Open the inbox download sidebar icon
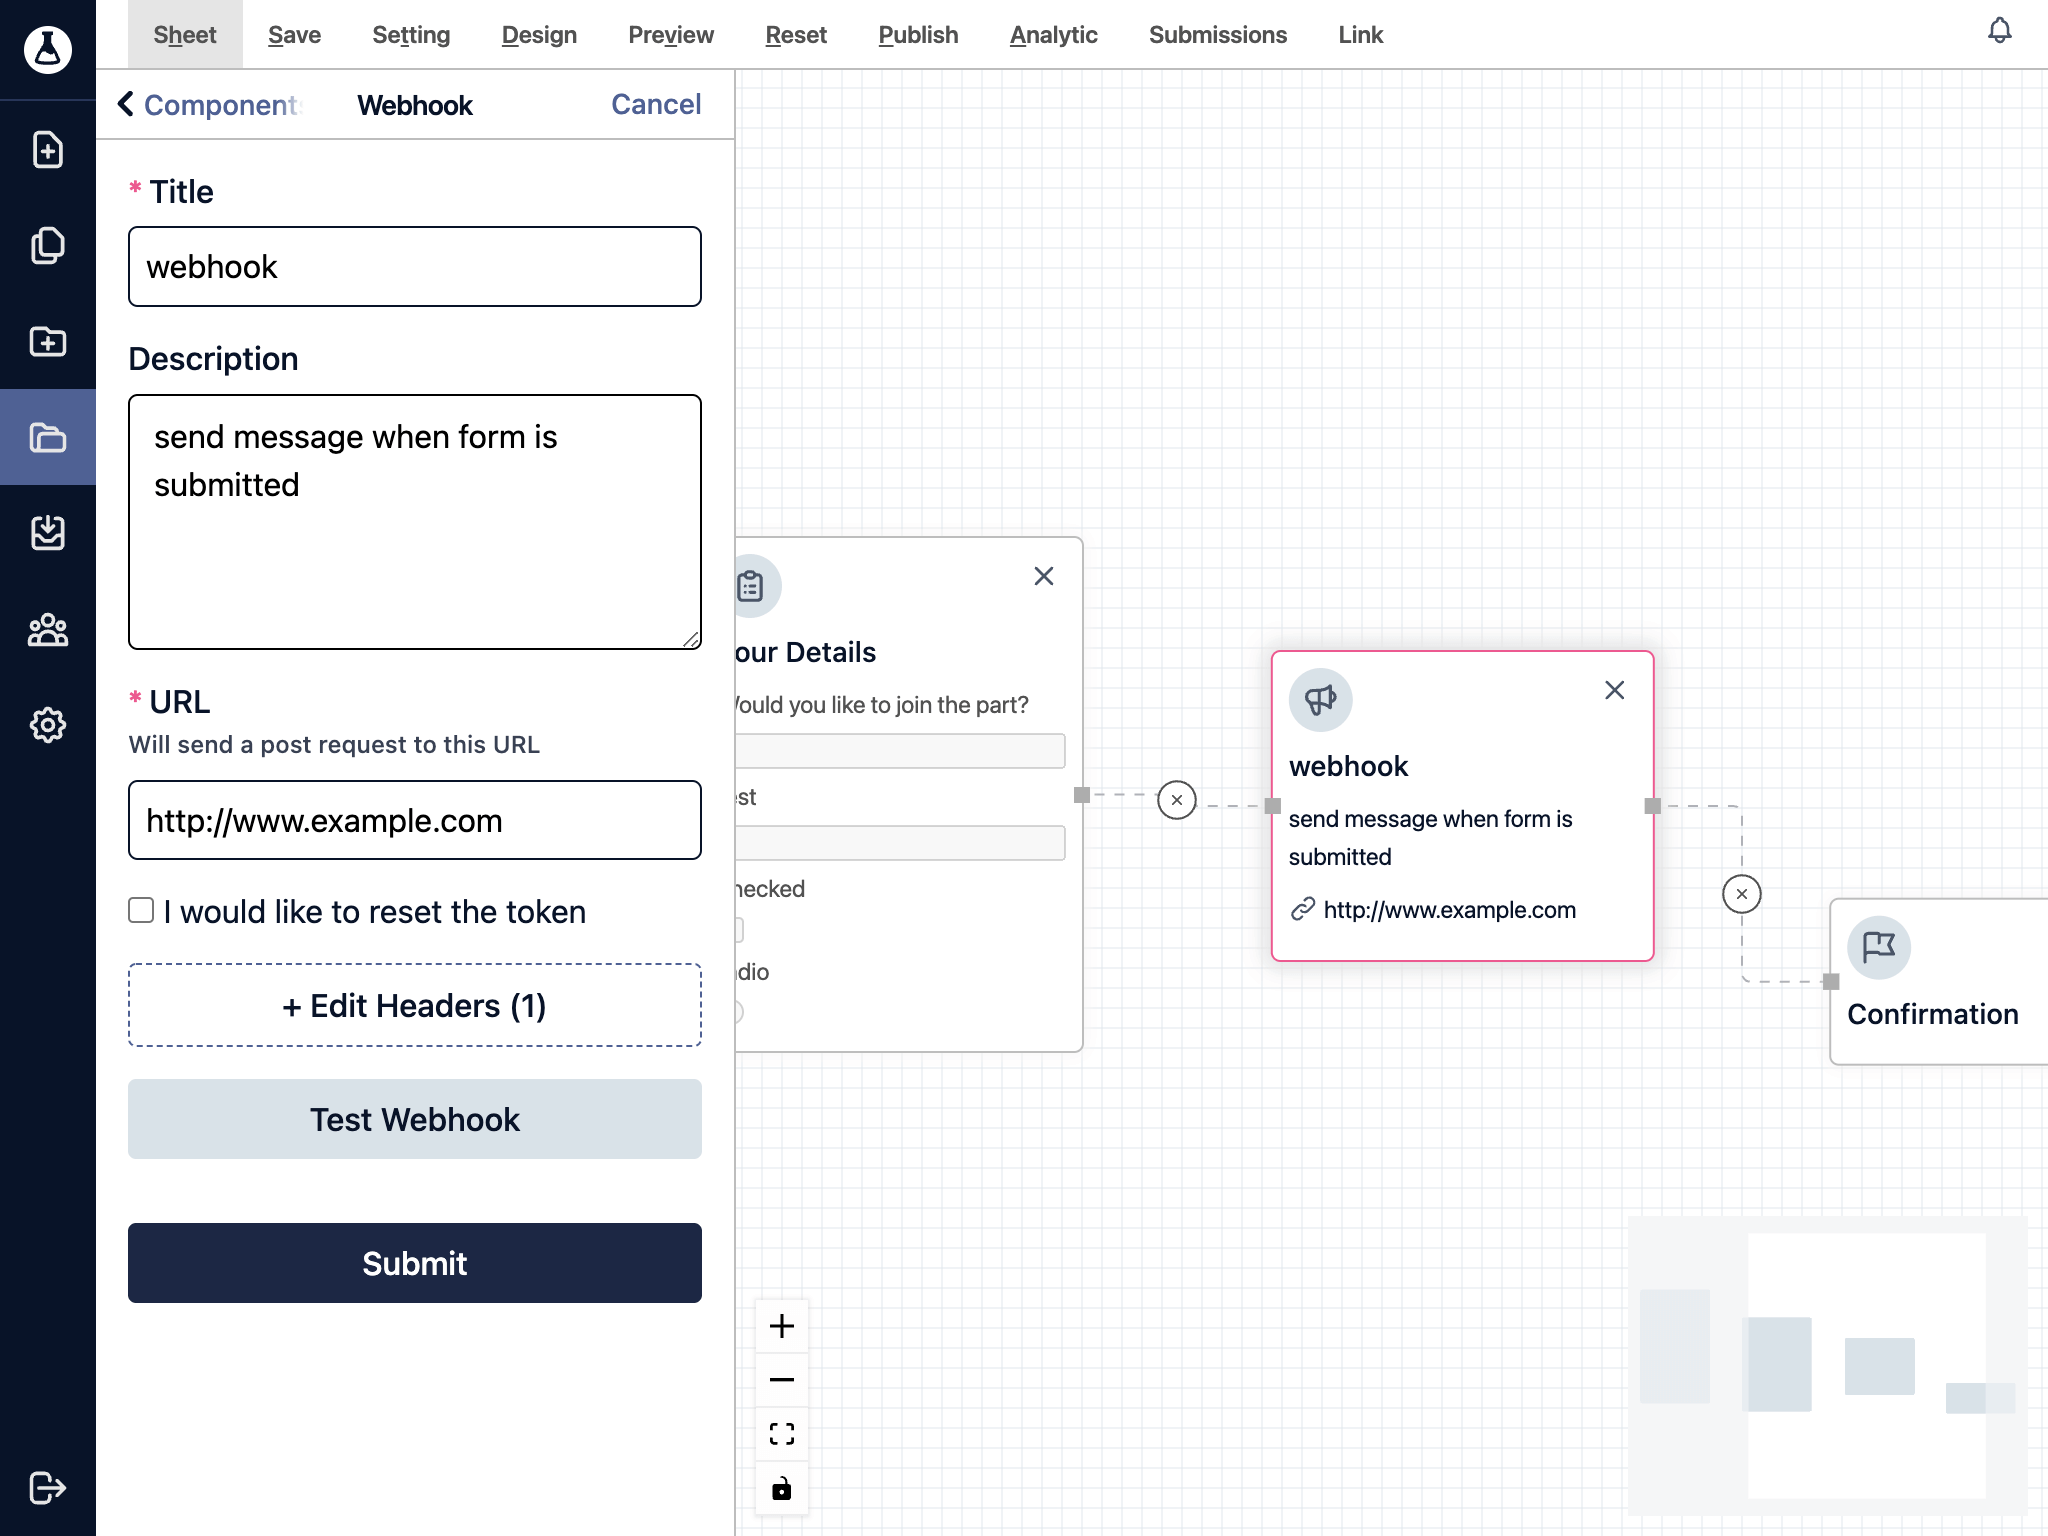Image resolution: width=2048 pixels, height=1536 pixels. tap(48, 533)
